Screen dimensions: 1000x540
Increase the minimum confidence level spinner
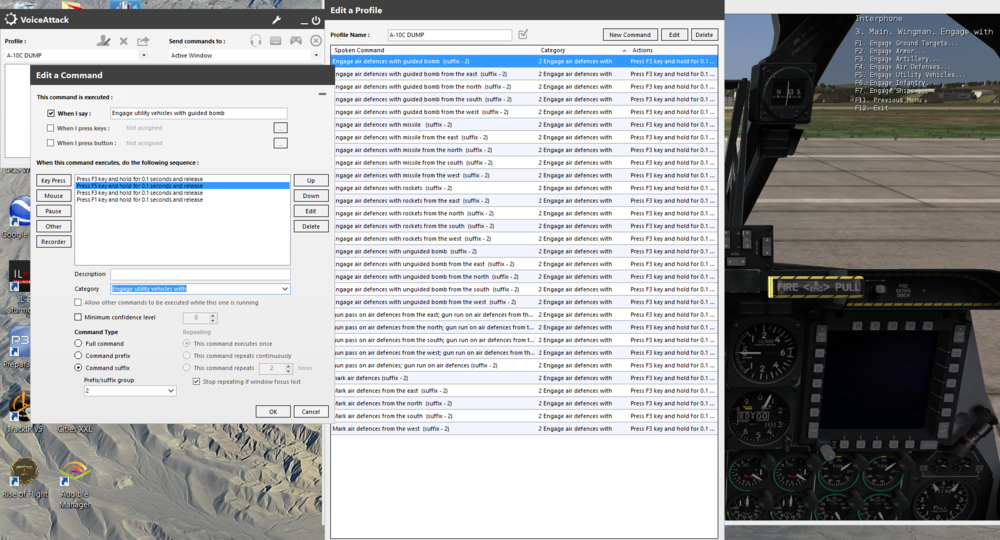[213, 315]
